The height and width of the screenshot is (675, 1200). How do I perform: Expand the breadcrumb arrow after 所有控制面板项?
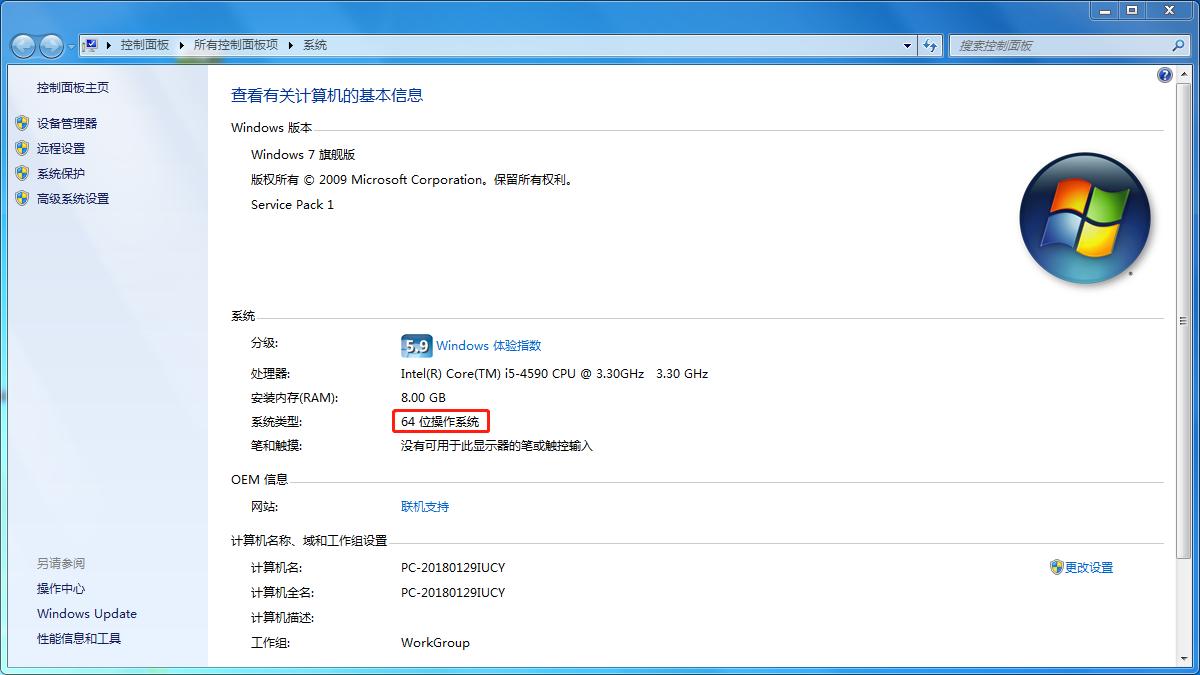click(x=291, y=45)
